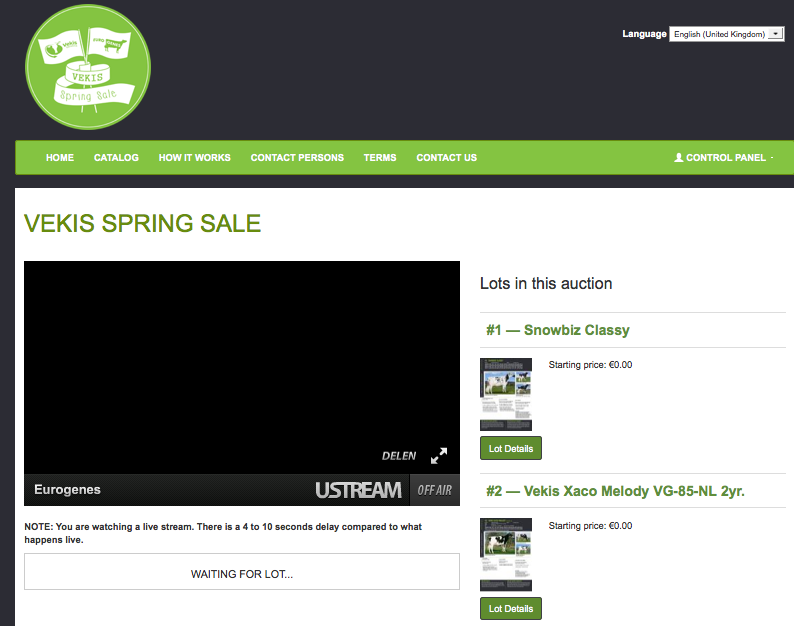The image size is (794, 626).
Task: Select How It Works from navigation
Action: 194,158
